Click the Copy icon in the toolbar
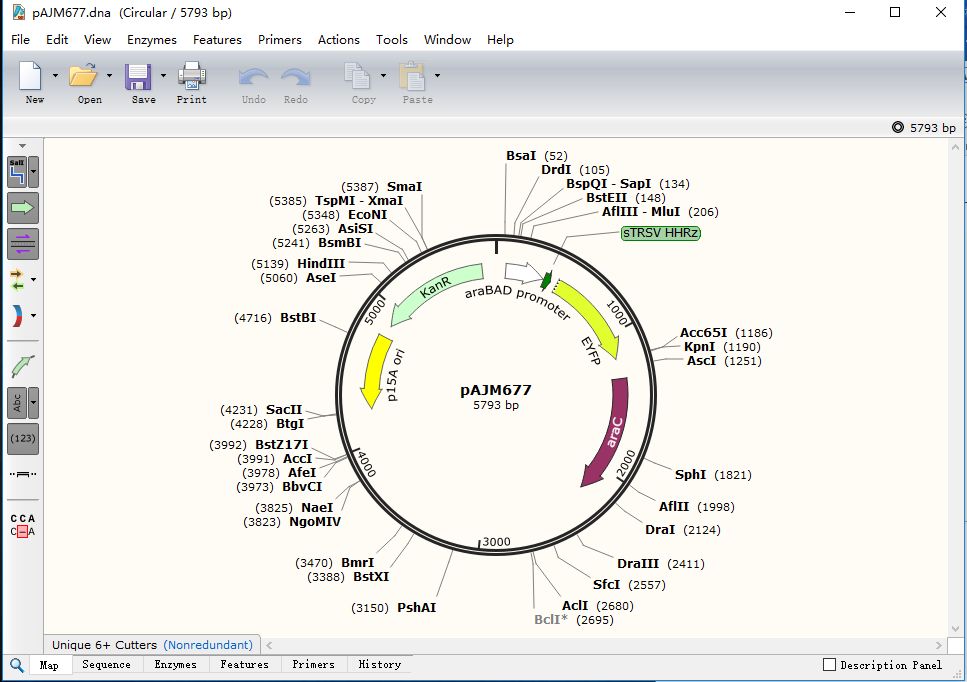The image size is (967, 682). click(357, 76)
